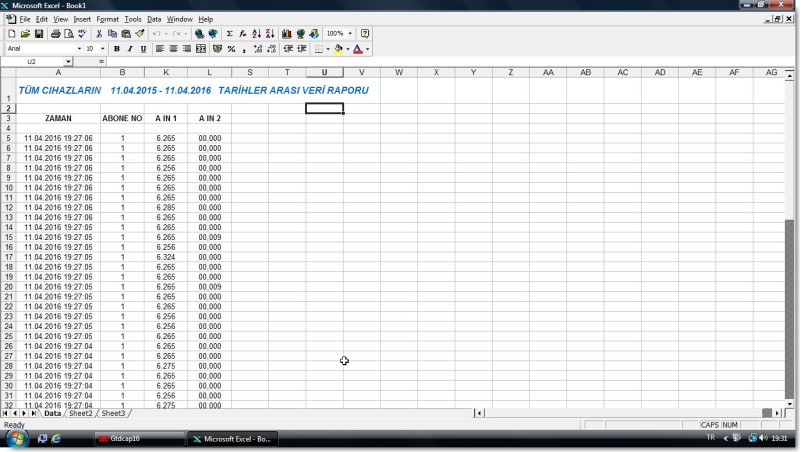Select column K header
The width and height of the screenshot is (800, 452).
click(x=166, y=72)
